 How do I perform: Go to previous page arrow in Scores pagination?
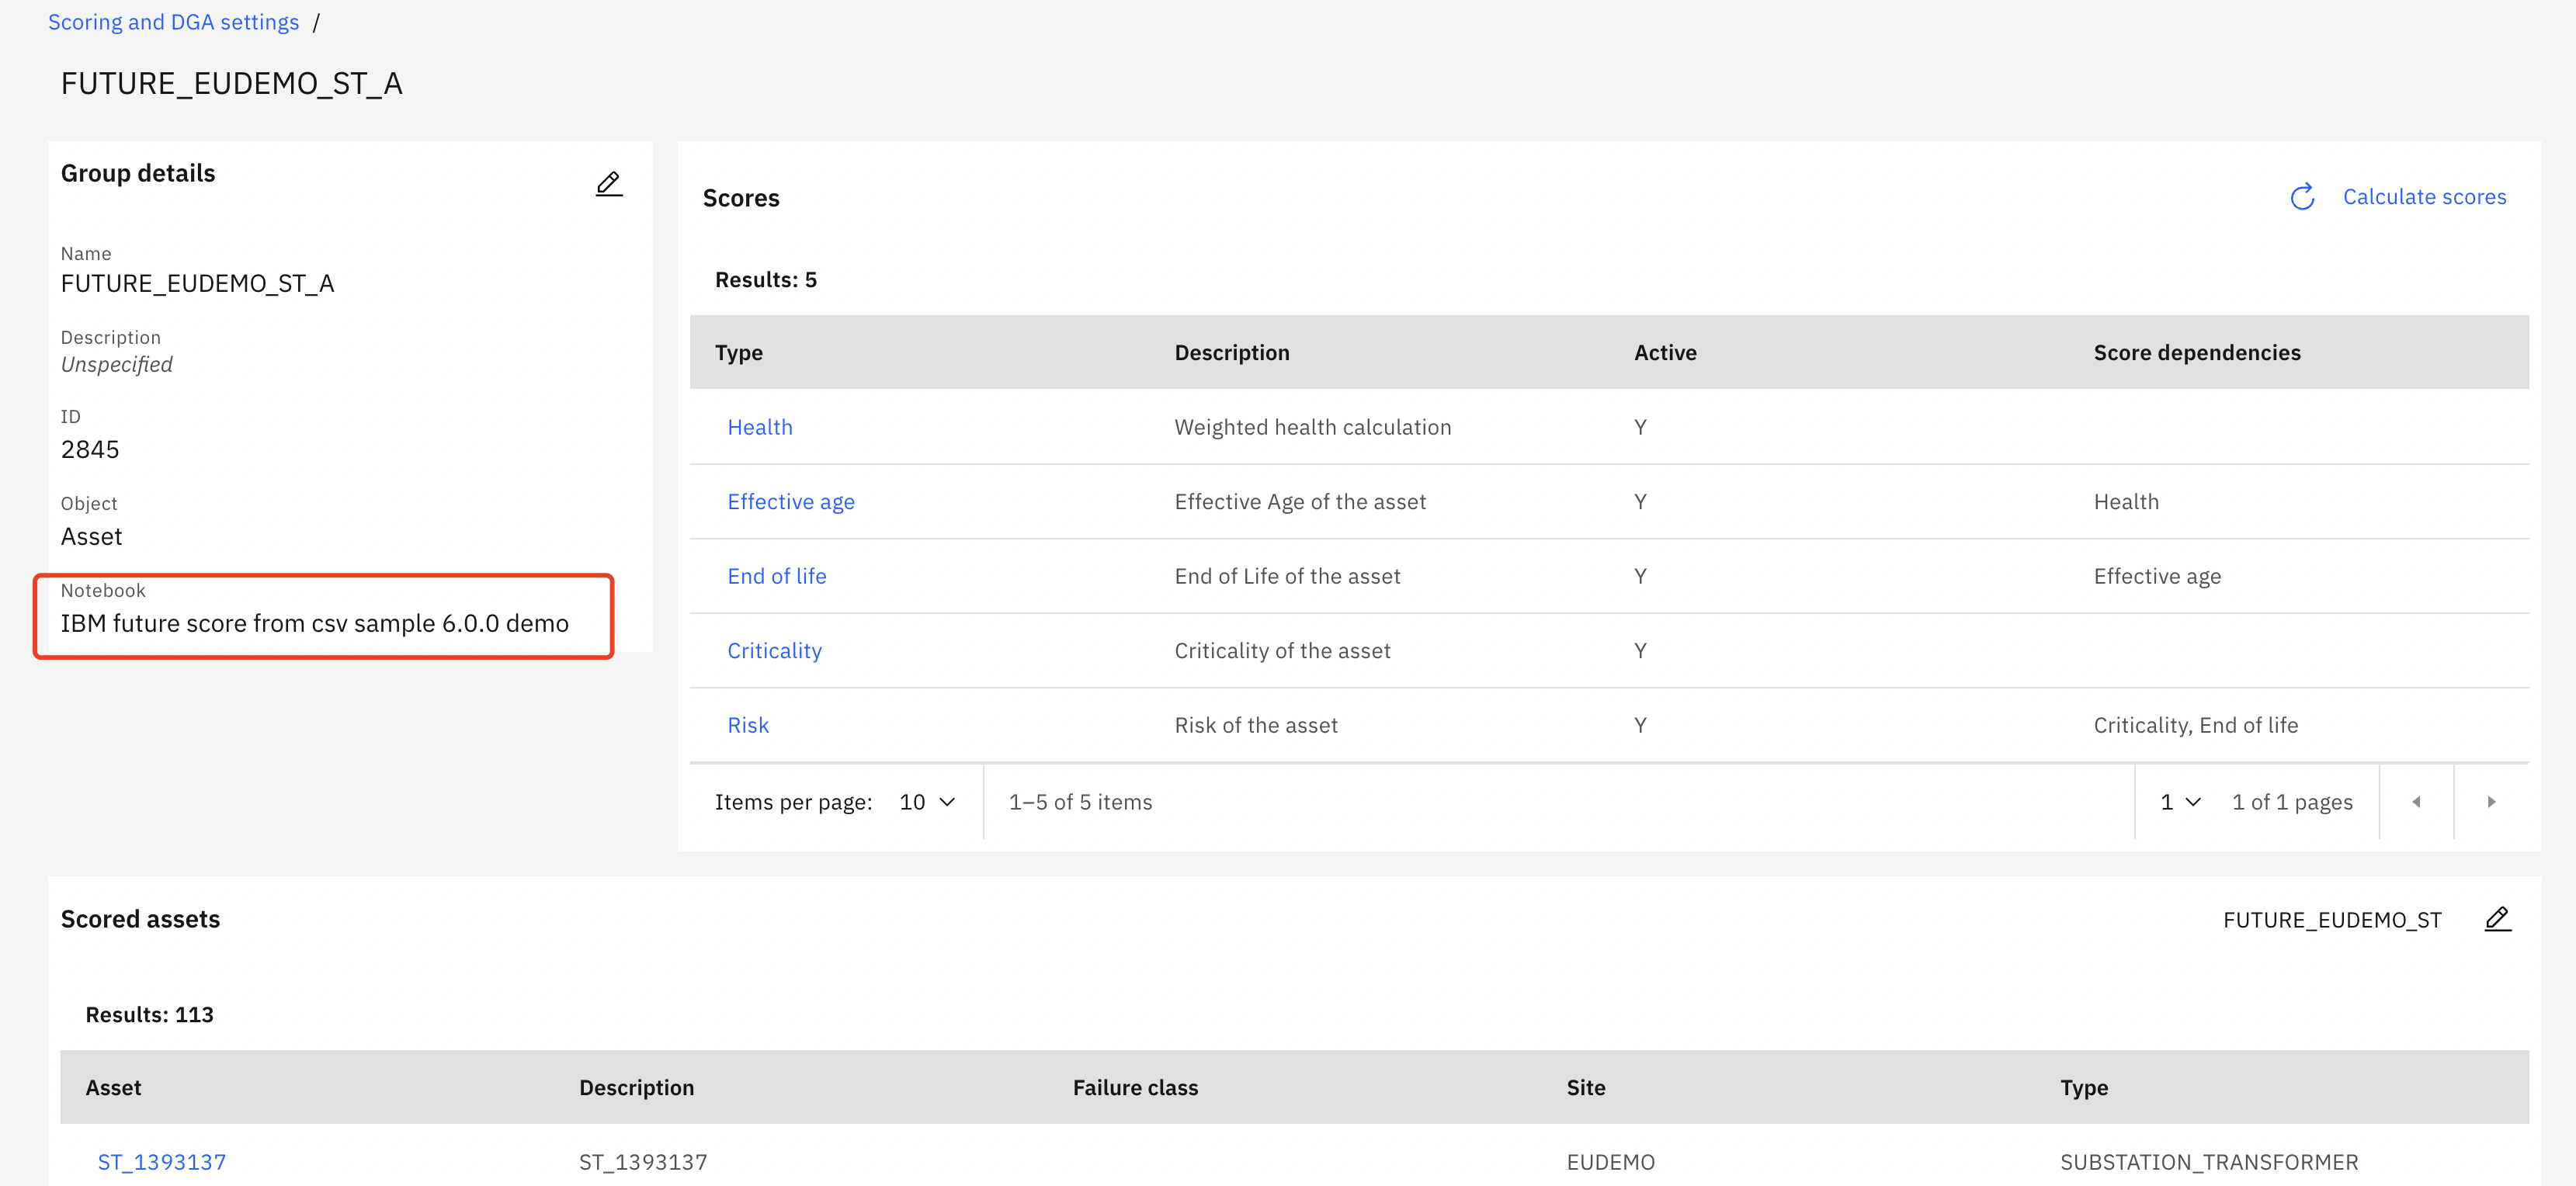tap(2416, 802)
